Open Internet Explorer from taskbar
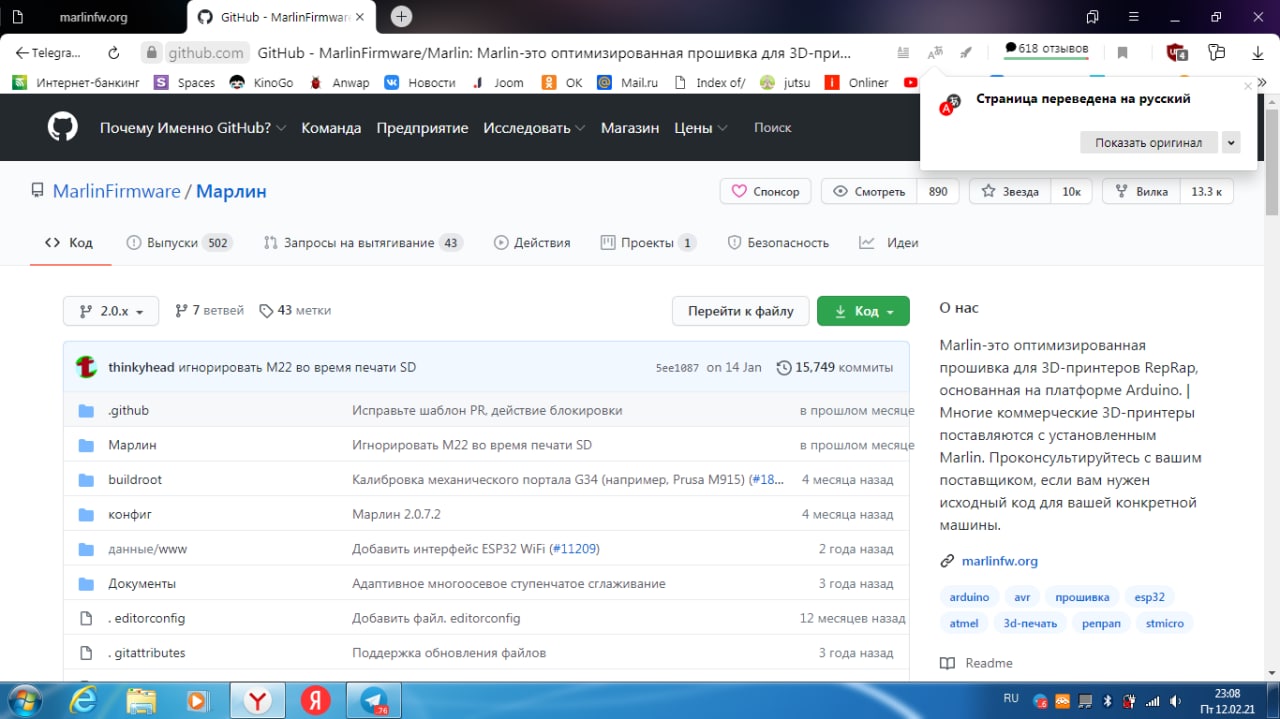Image resolution: width=1280 pixels, height=719 pixels. click(84, 700)
